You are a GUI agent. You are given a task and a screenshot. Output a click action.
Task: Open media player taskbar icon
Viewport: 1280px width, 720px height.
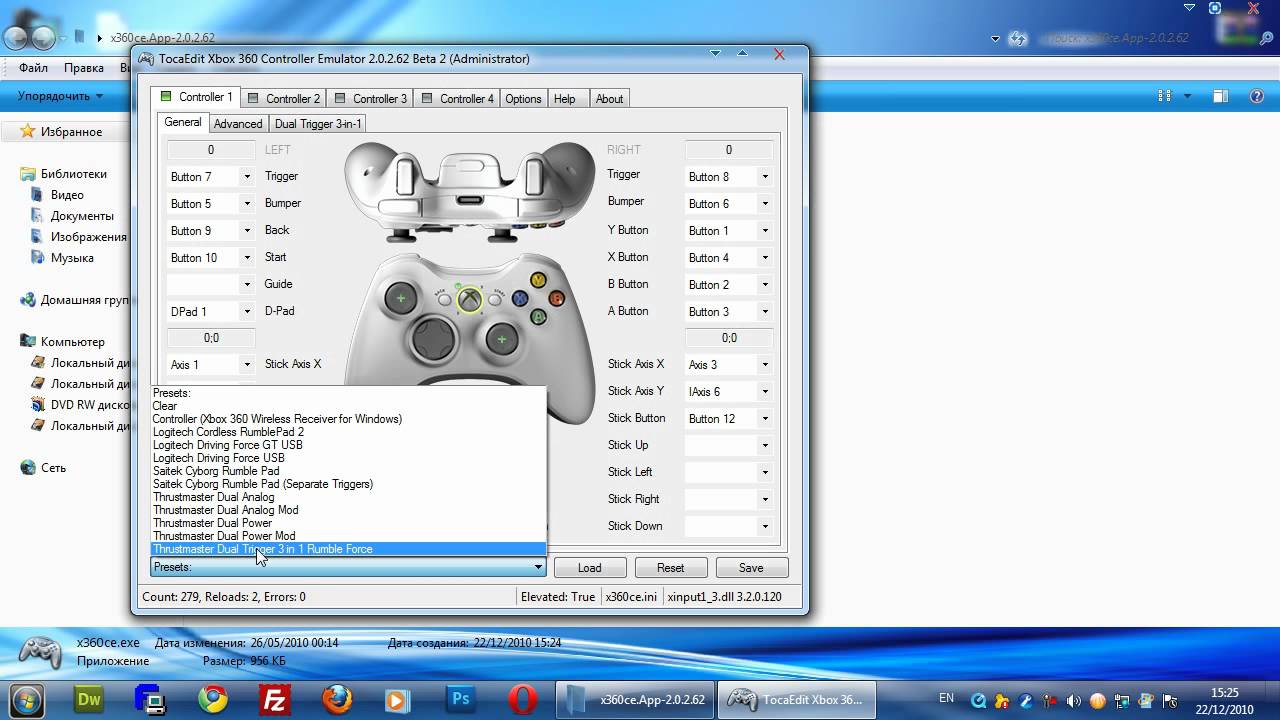(x=398, y=699)
